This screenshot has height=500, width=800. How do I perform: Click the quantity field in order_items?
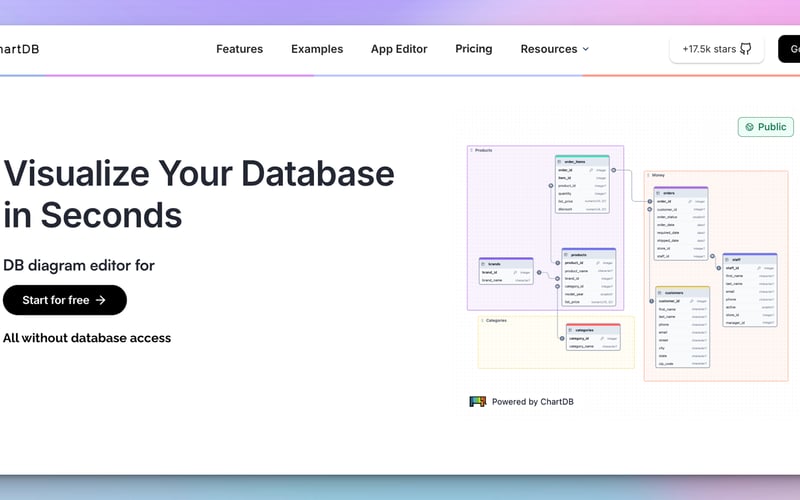click(x=582, y=193)
